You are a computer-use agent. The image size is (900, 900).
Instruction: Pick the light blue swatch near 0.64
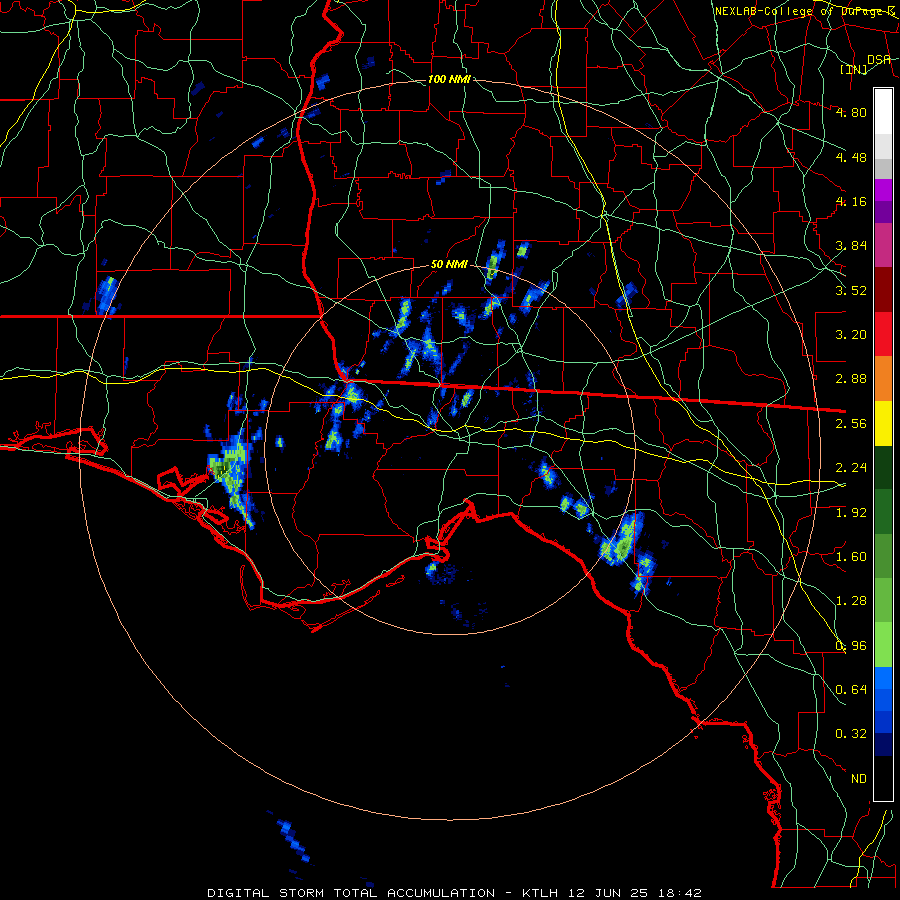tap(883, 678)
